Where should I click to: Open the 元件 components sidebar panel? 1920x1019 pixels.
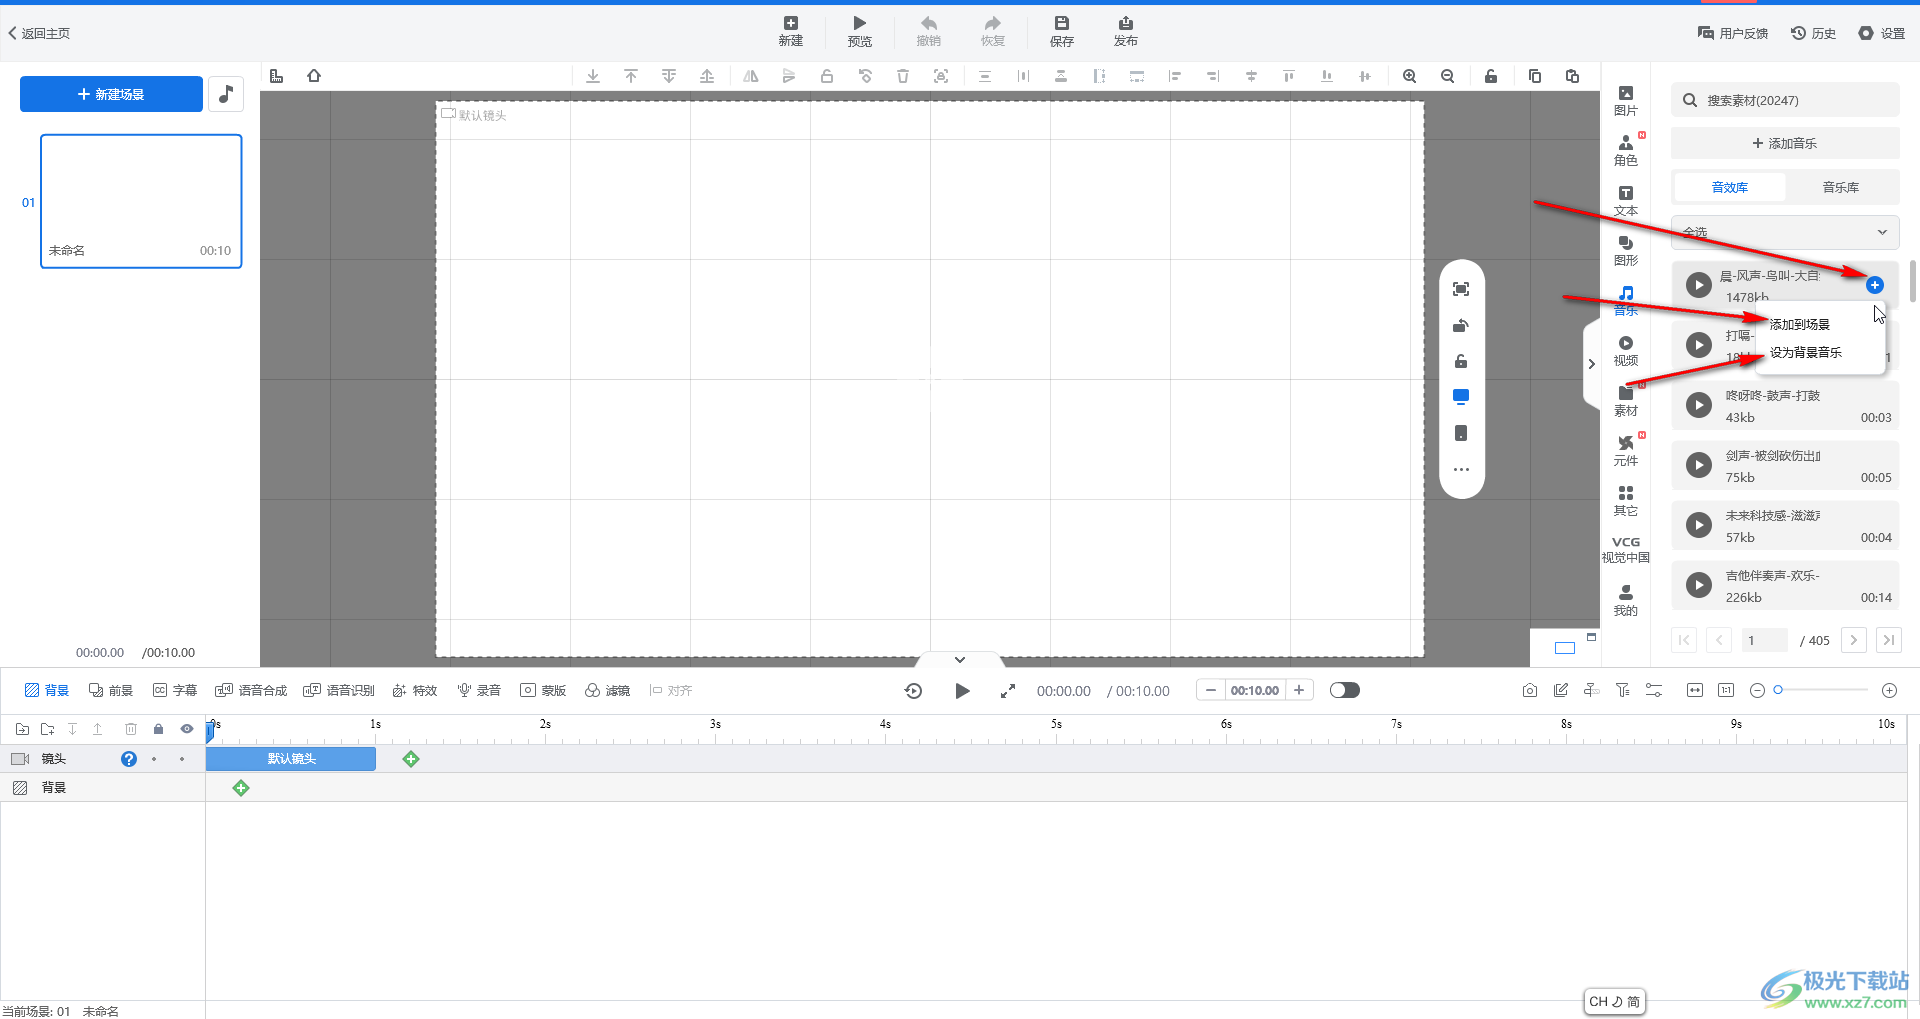[x=1626, y=450]
